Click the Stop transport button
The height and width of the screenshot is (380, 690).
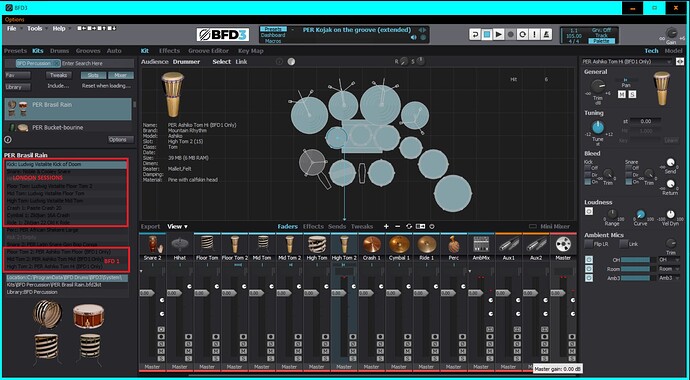click(487, 34)
